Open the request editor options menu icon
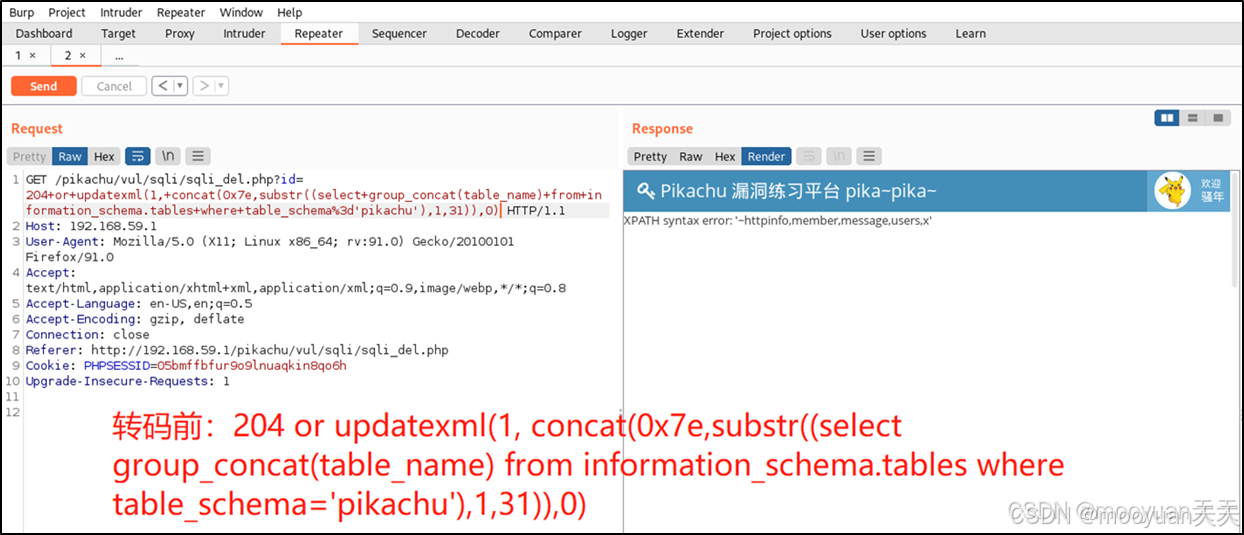The height and width of the screenshot is (535, 1244). click(198, 156)
